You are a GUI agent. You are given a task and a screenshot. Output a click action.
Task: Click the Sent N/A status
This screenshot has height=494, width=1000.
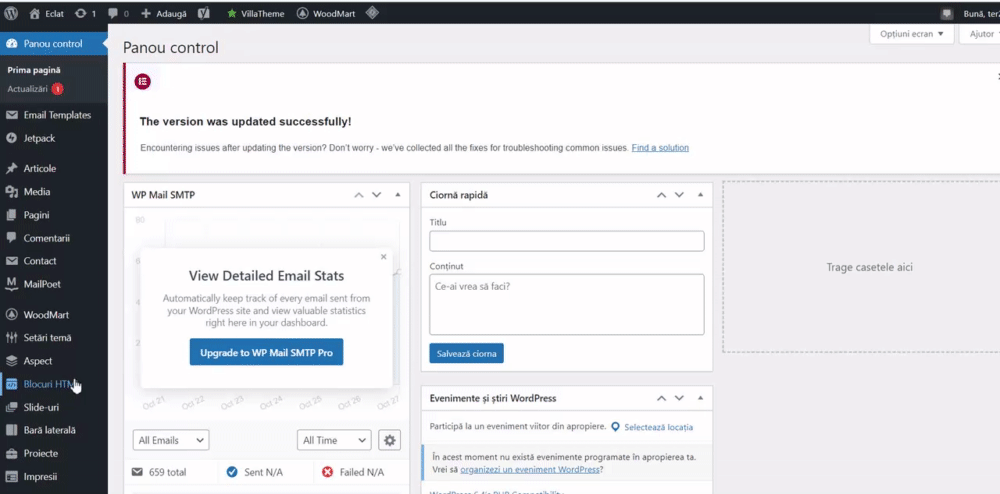(x=254, y=472)
